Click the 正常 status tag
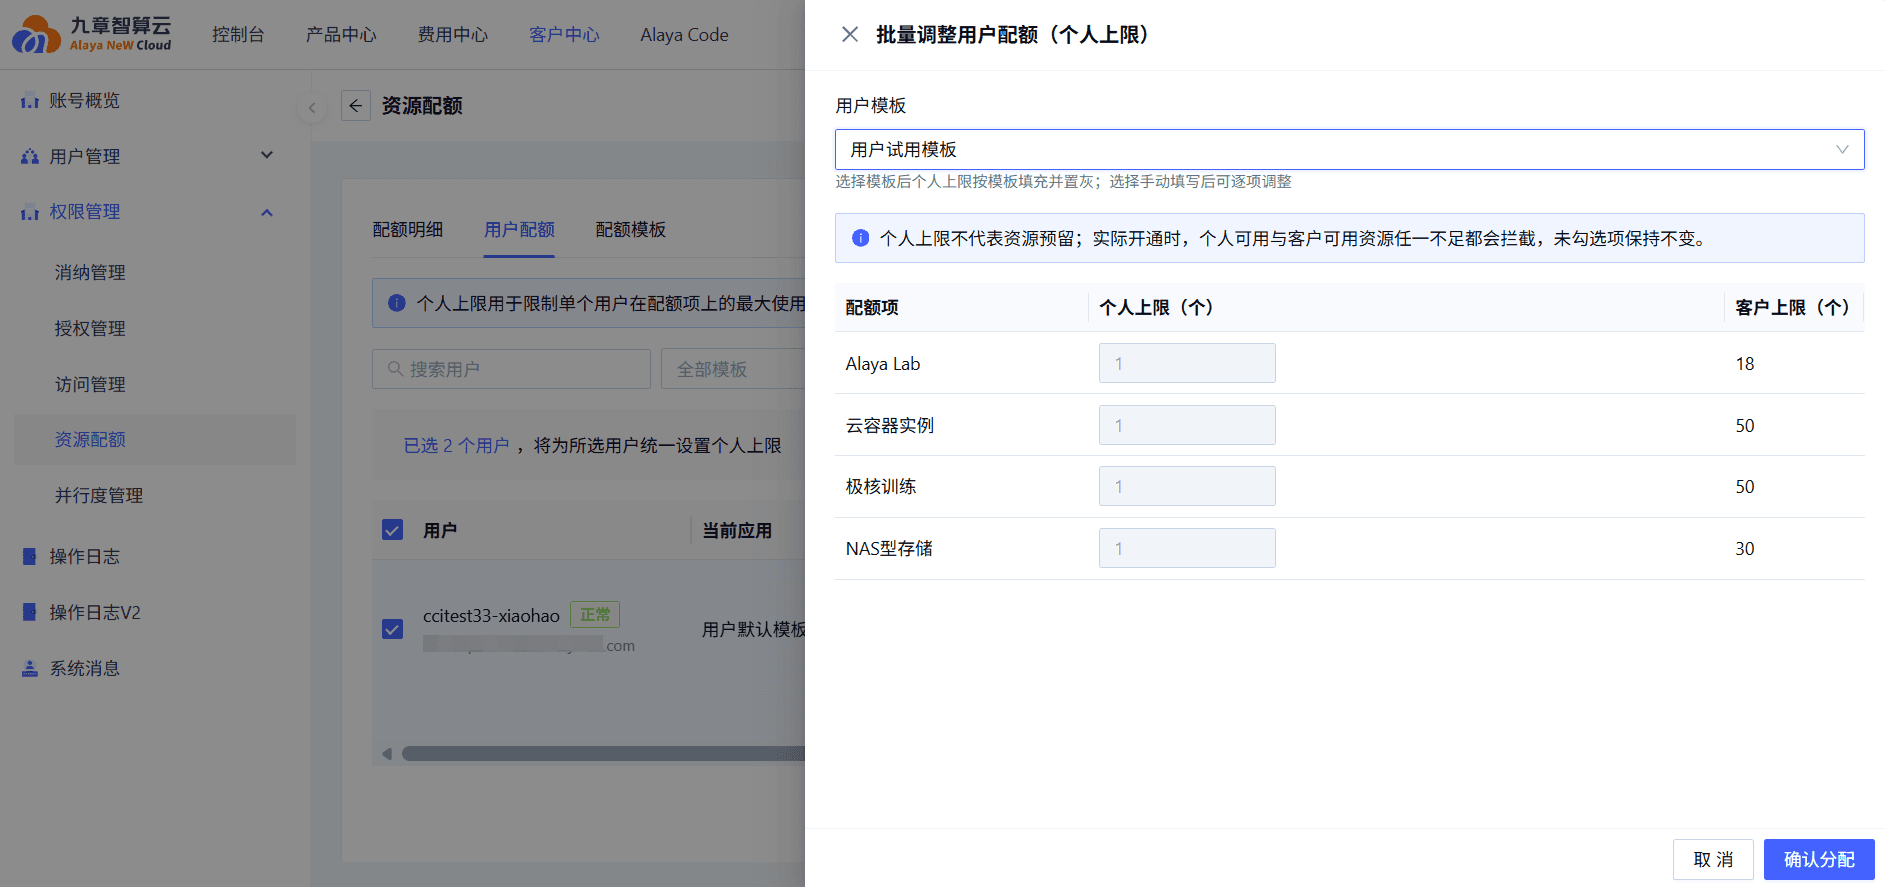The width and height of the screenshot is (1885, 887). (x=595, y=615)
